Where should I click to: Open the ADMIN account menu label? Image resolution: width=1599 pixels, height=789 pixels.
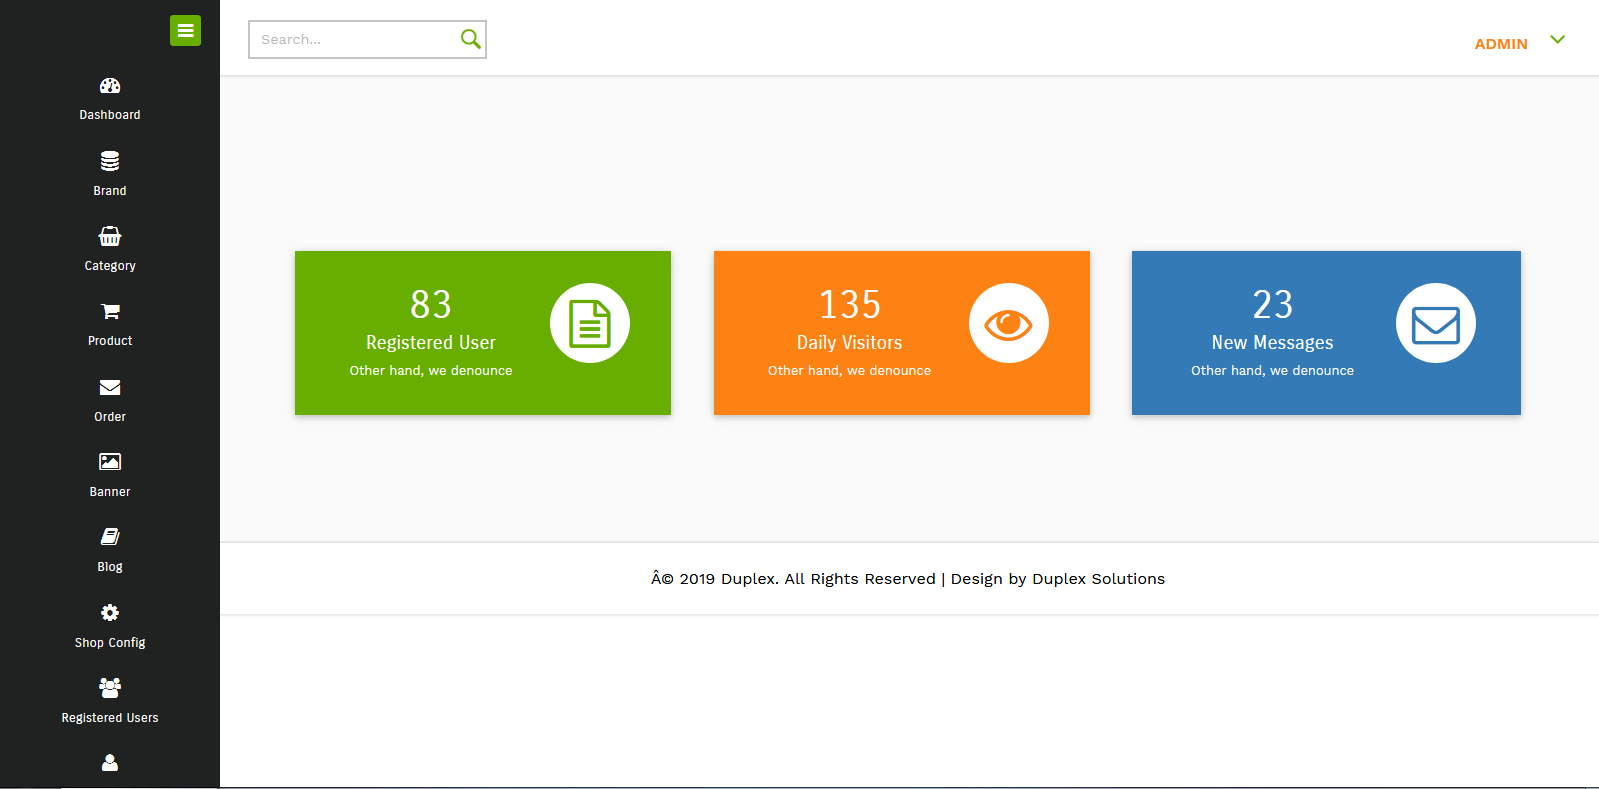pos(1501,44)
